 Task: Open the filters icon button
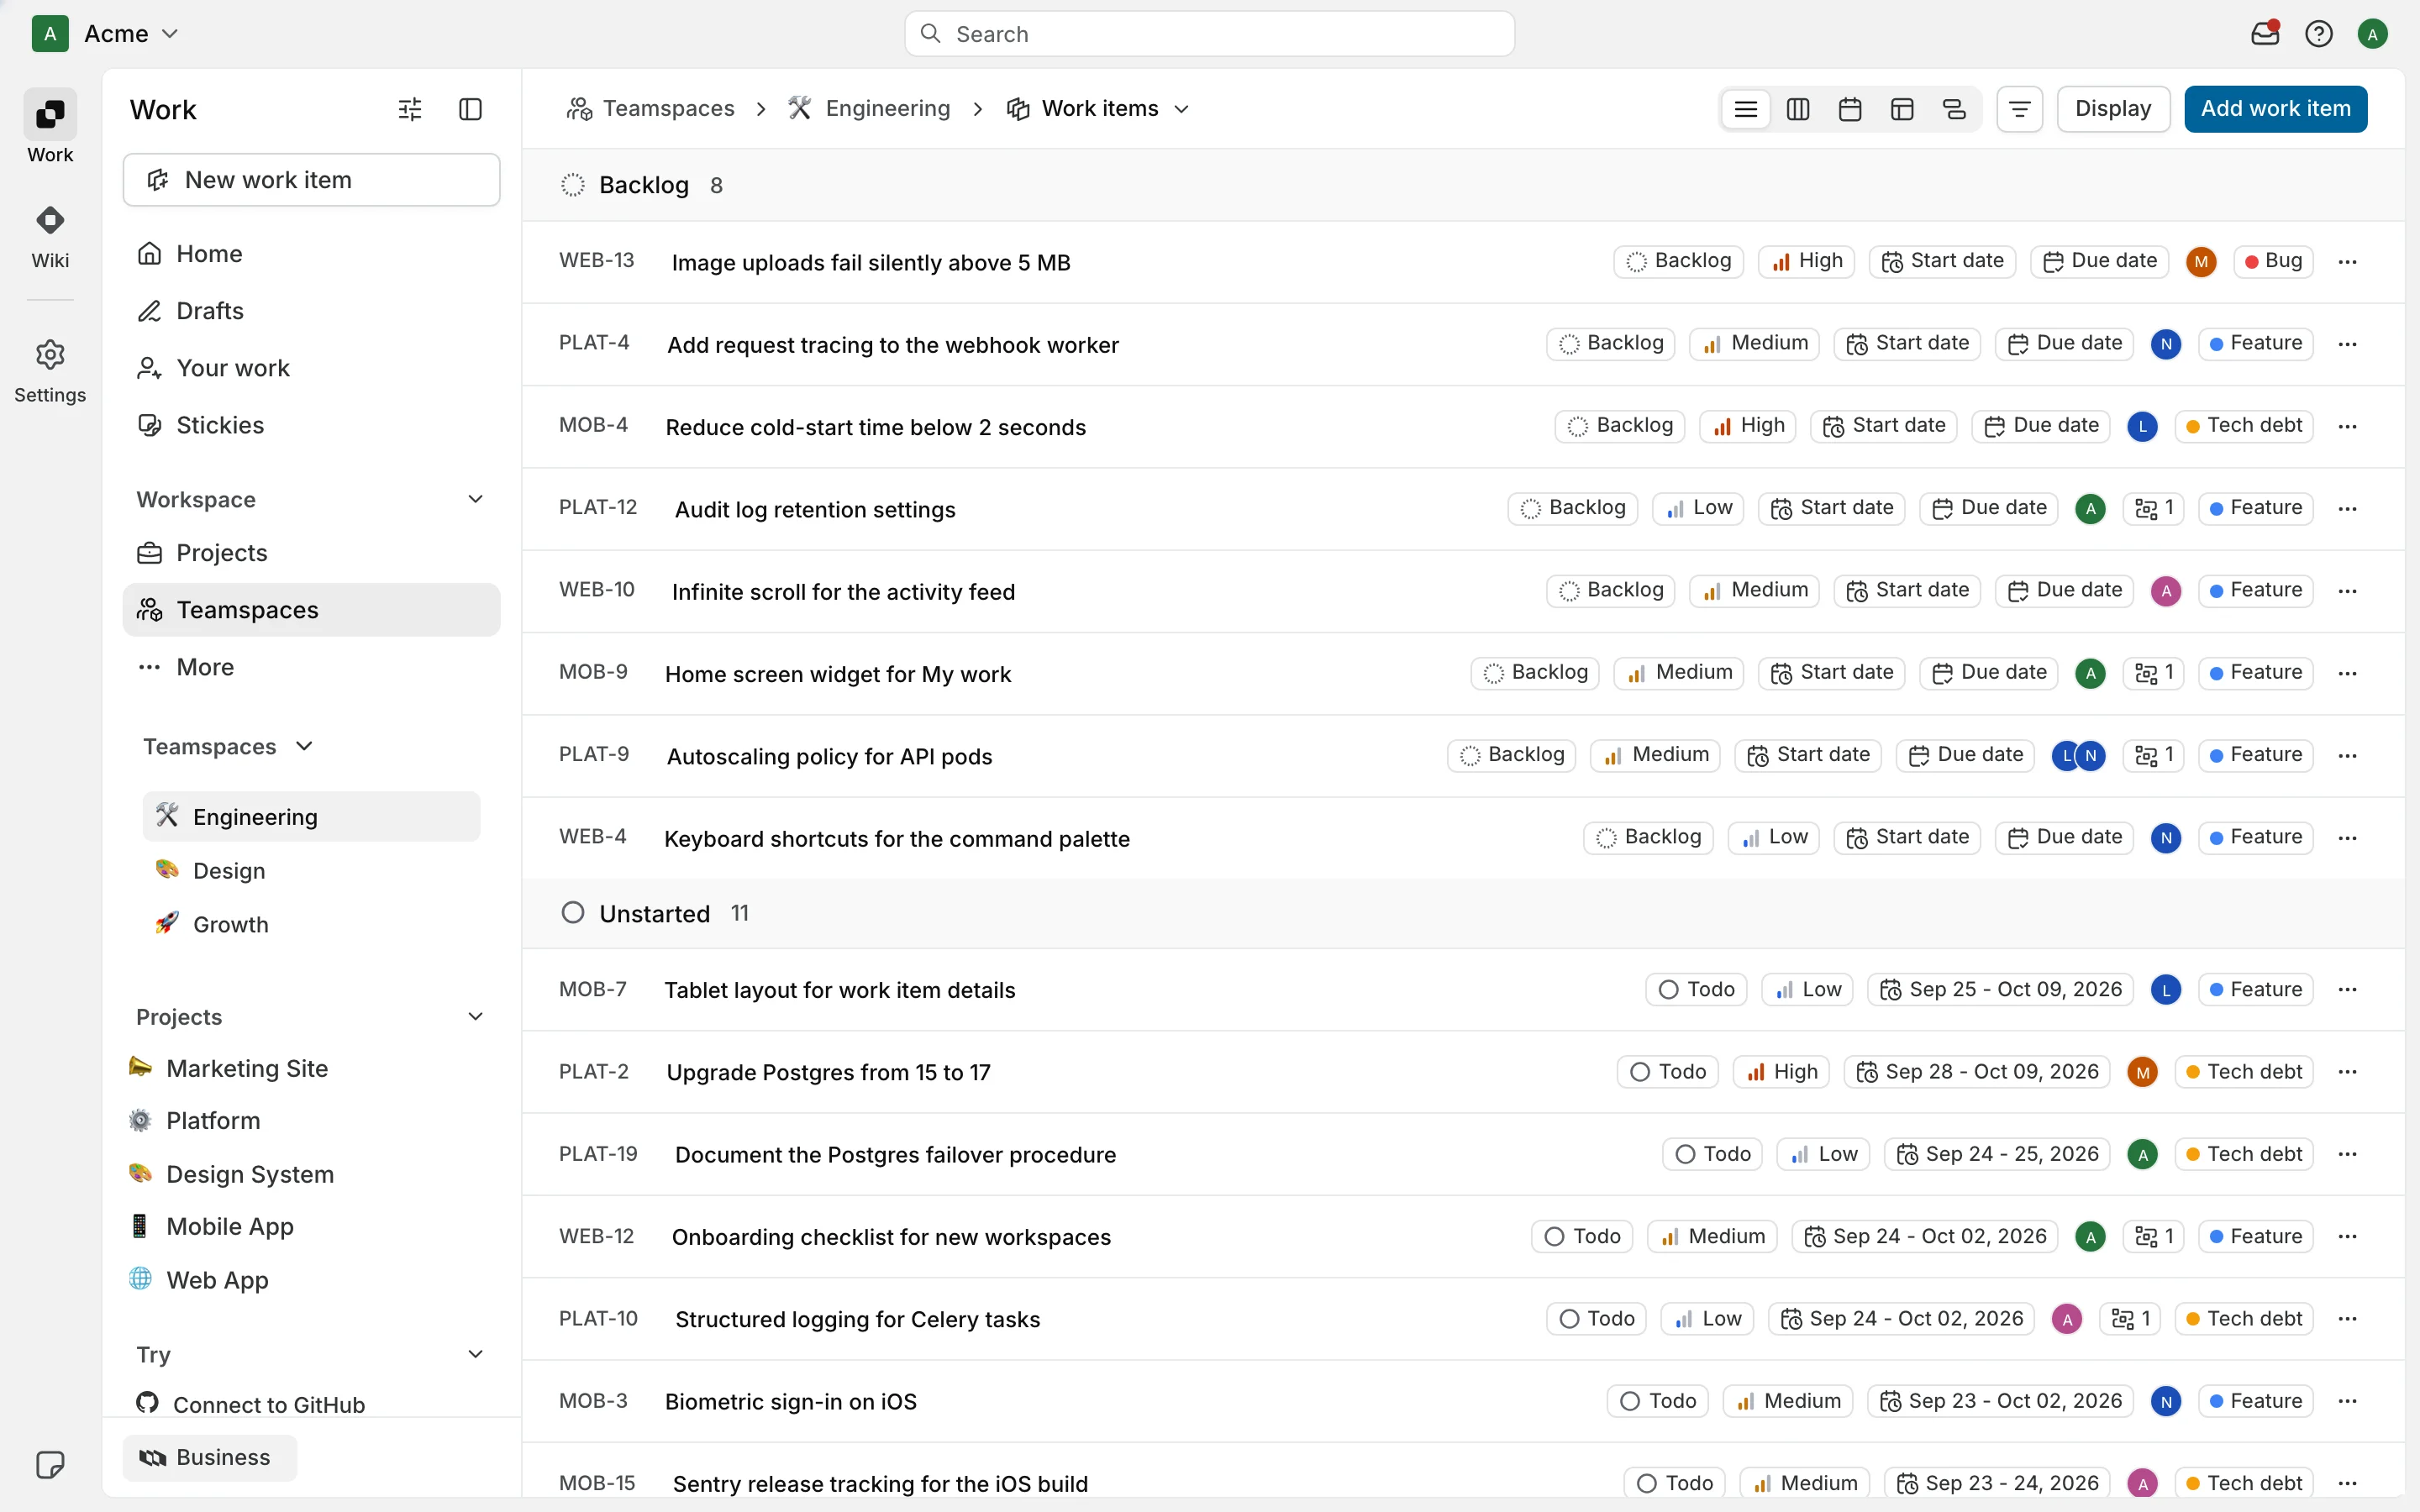tap(2020, 109)
